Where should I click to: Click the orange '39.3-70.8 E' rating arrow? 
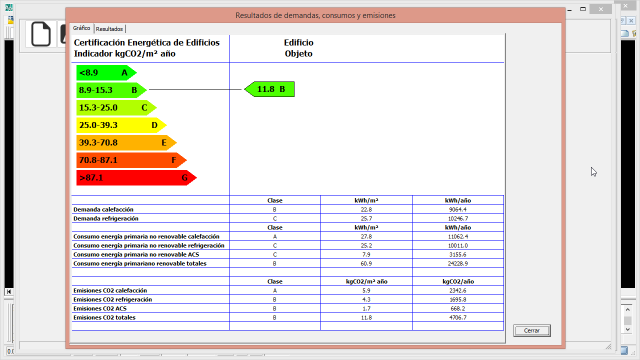pos(127,143)
